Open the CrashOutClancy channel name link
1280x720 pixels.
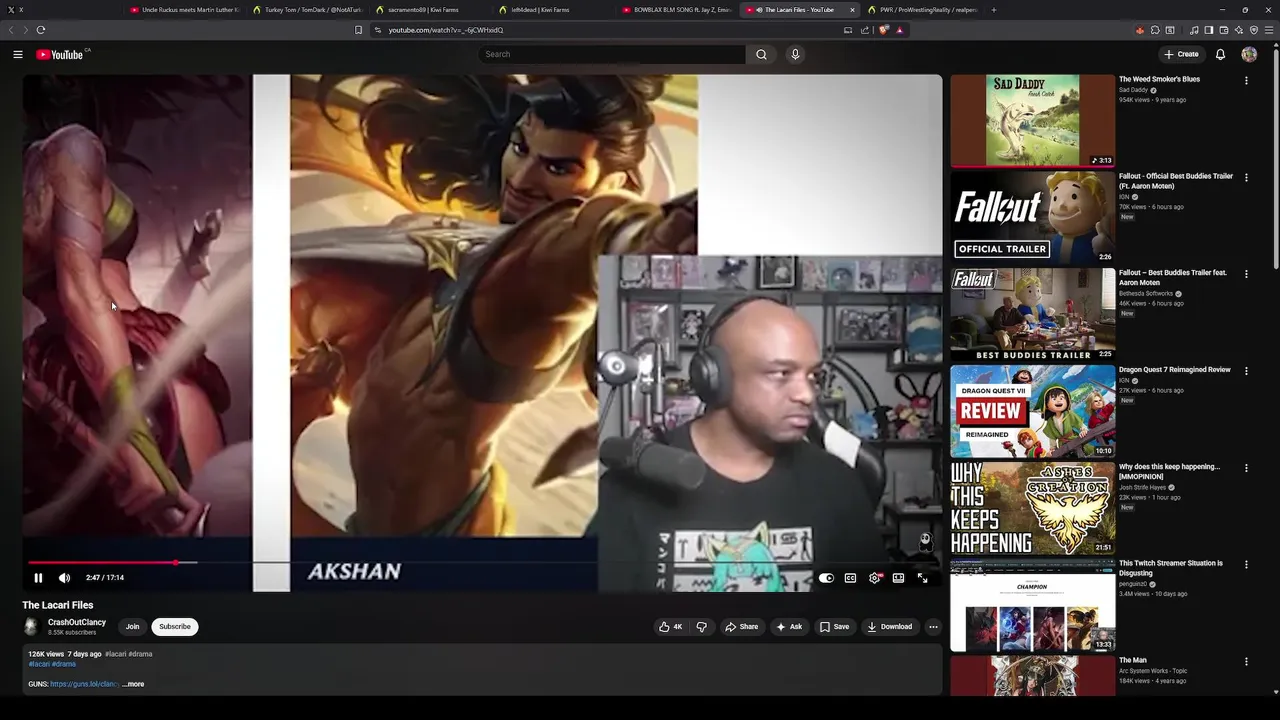click(x=77, y=622)
